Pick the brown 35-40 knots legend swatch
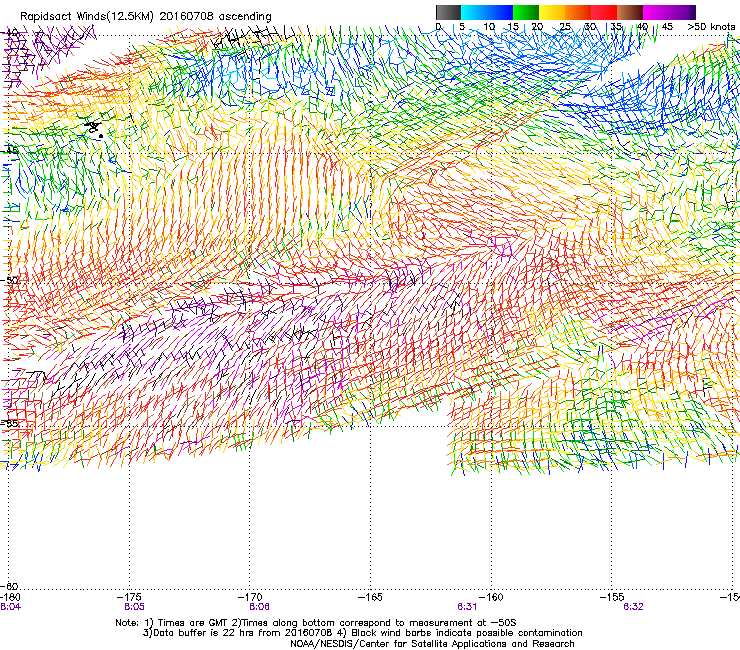The height and width of the screenshot is (650, 740). coord(630,12)
